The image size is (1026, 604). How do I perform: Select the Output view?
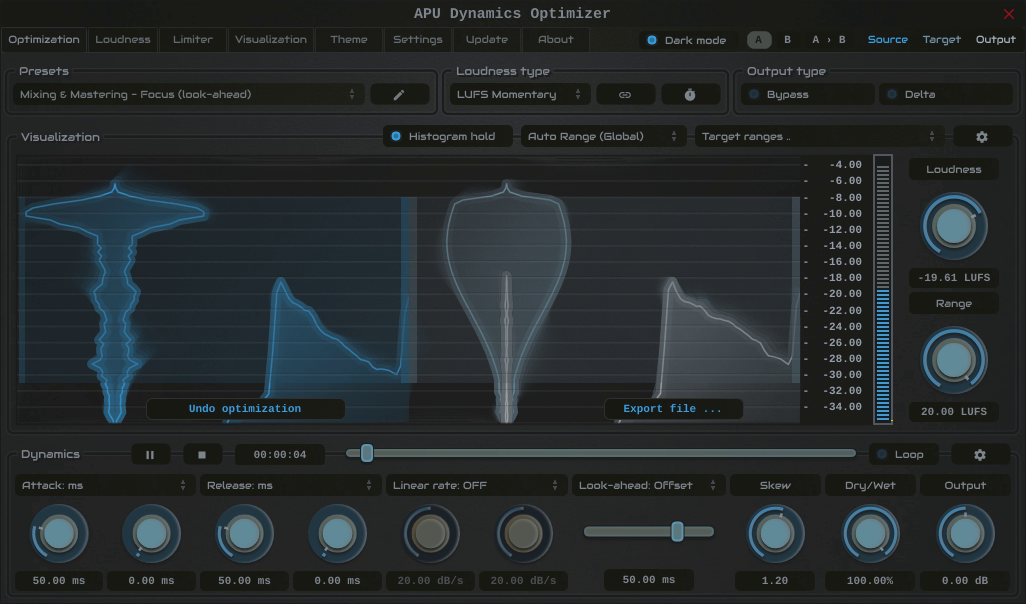point(995,39)
